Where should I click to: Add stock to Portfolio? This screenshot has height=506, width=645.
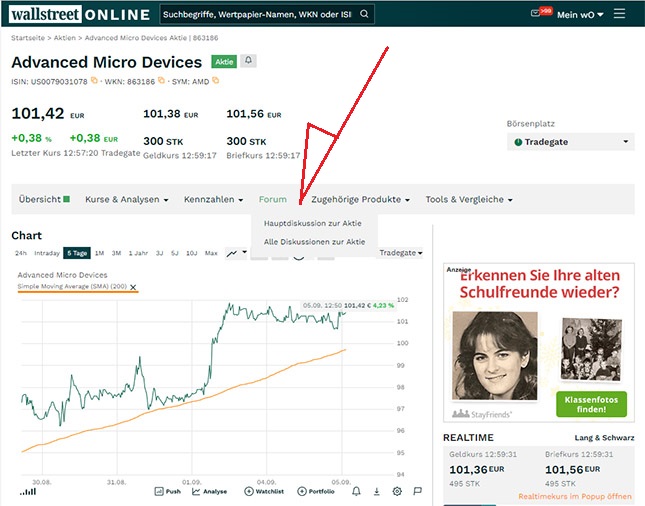coord(316,491)
